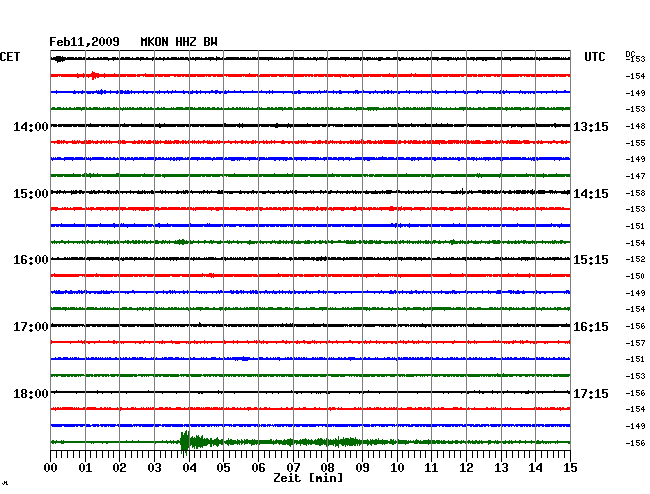Select minute tick label 01
Screen dimensions: 650x494
point(85,467)
